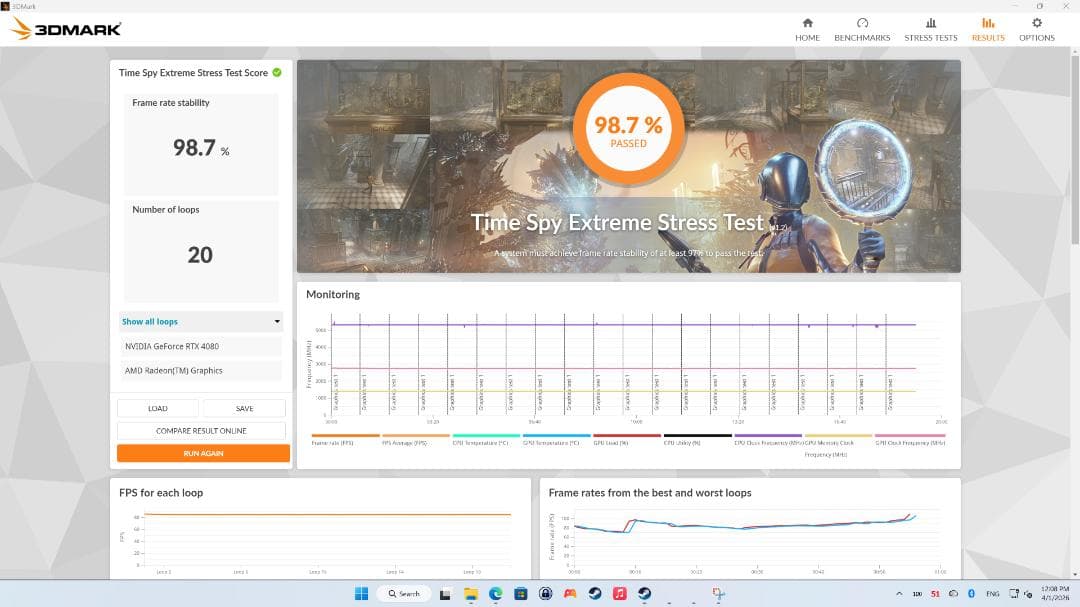This screenshot has height=607, width=1080.
Task: Click the green validation checkmark next to score title
Action: coord(277,72)
